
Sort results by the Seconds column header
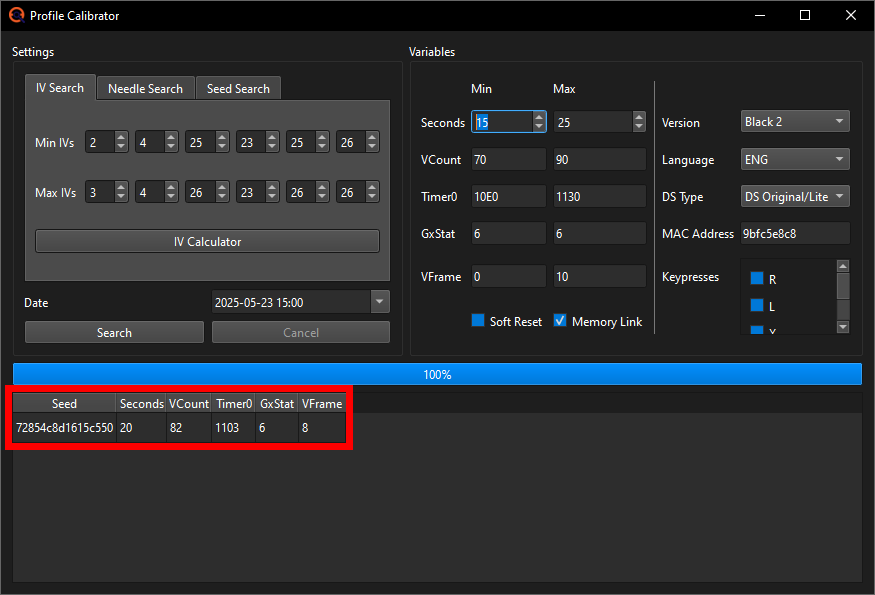coord(141,404)
